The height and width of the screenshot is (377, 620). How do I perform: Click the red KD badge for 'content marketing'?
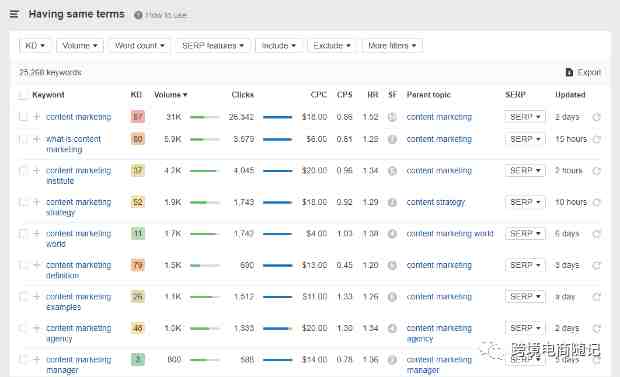(138, 117)
